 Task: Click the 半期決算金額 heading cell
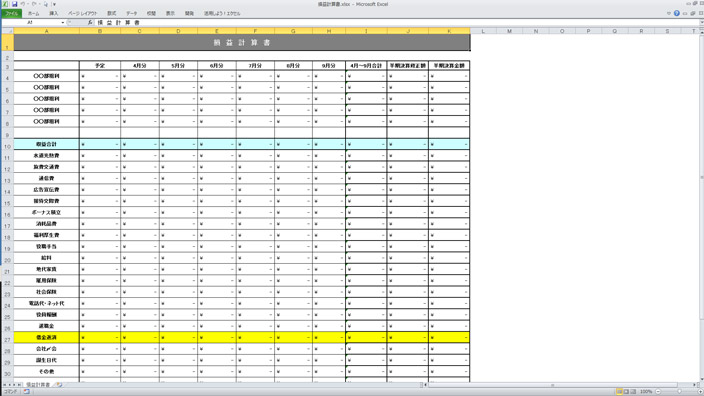(x=449, y=66)
